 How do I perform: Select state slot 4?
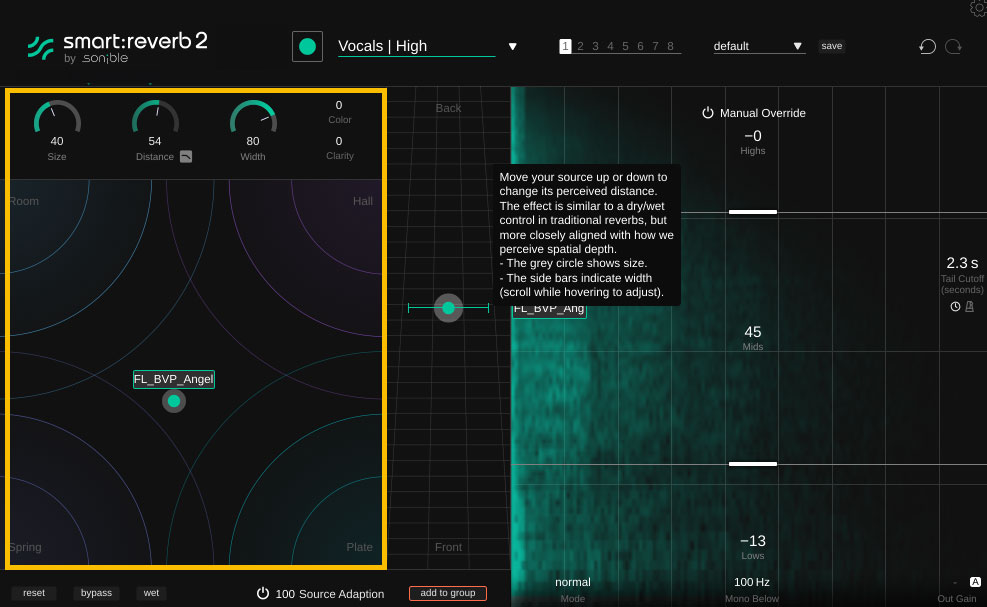611,46
